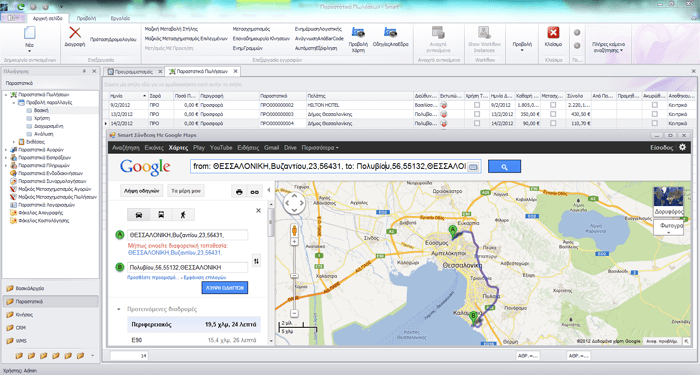
Task: Click the red Κλείσιμο ribbon icon
Action: 553,33
